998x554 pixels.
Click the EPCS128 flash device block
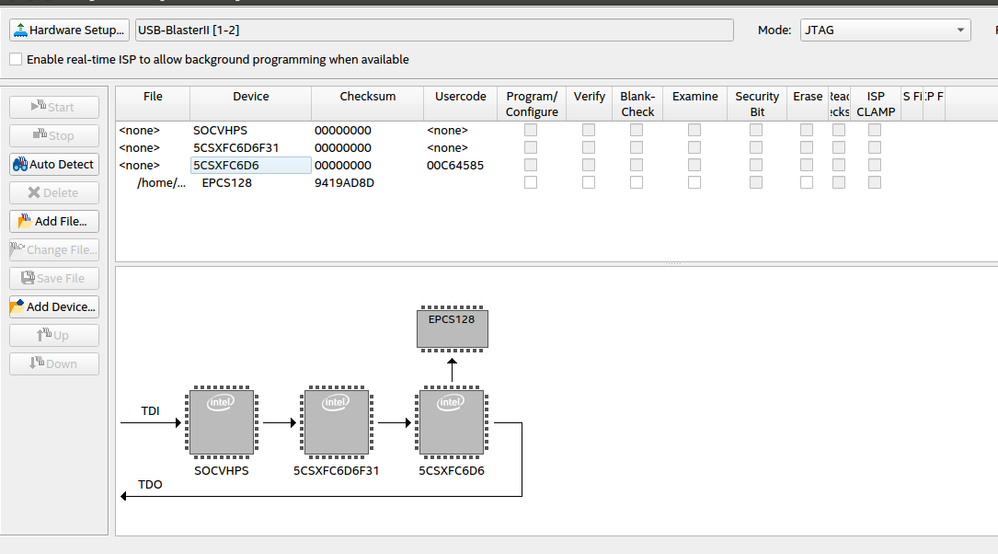(x=452, y=329)
